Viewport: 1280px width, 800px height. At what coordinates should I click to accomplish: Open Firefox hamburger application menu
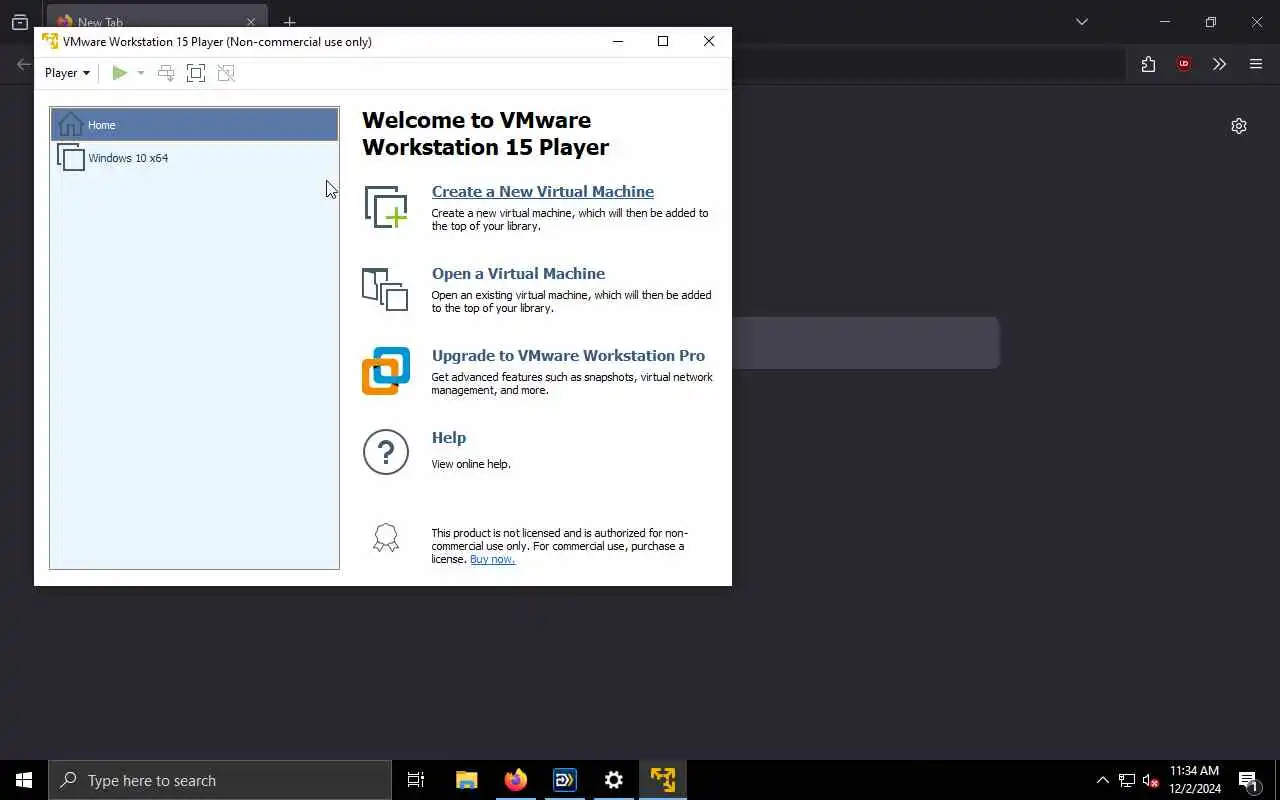(x=1256, y=64)
